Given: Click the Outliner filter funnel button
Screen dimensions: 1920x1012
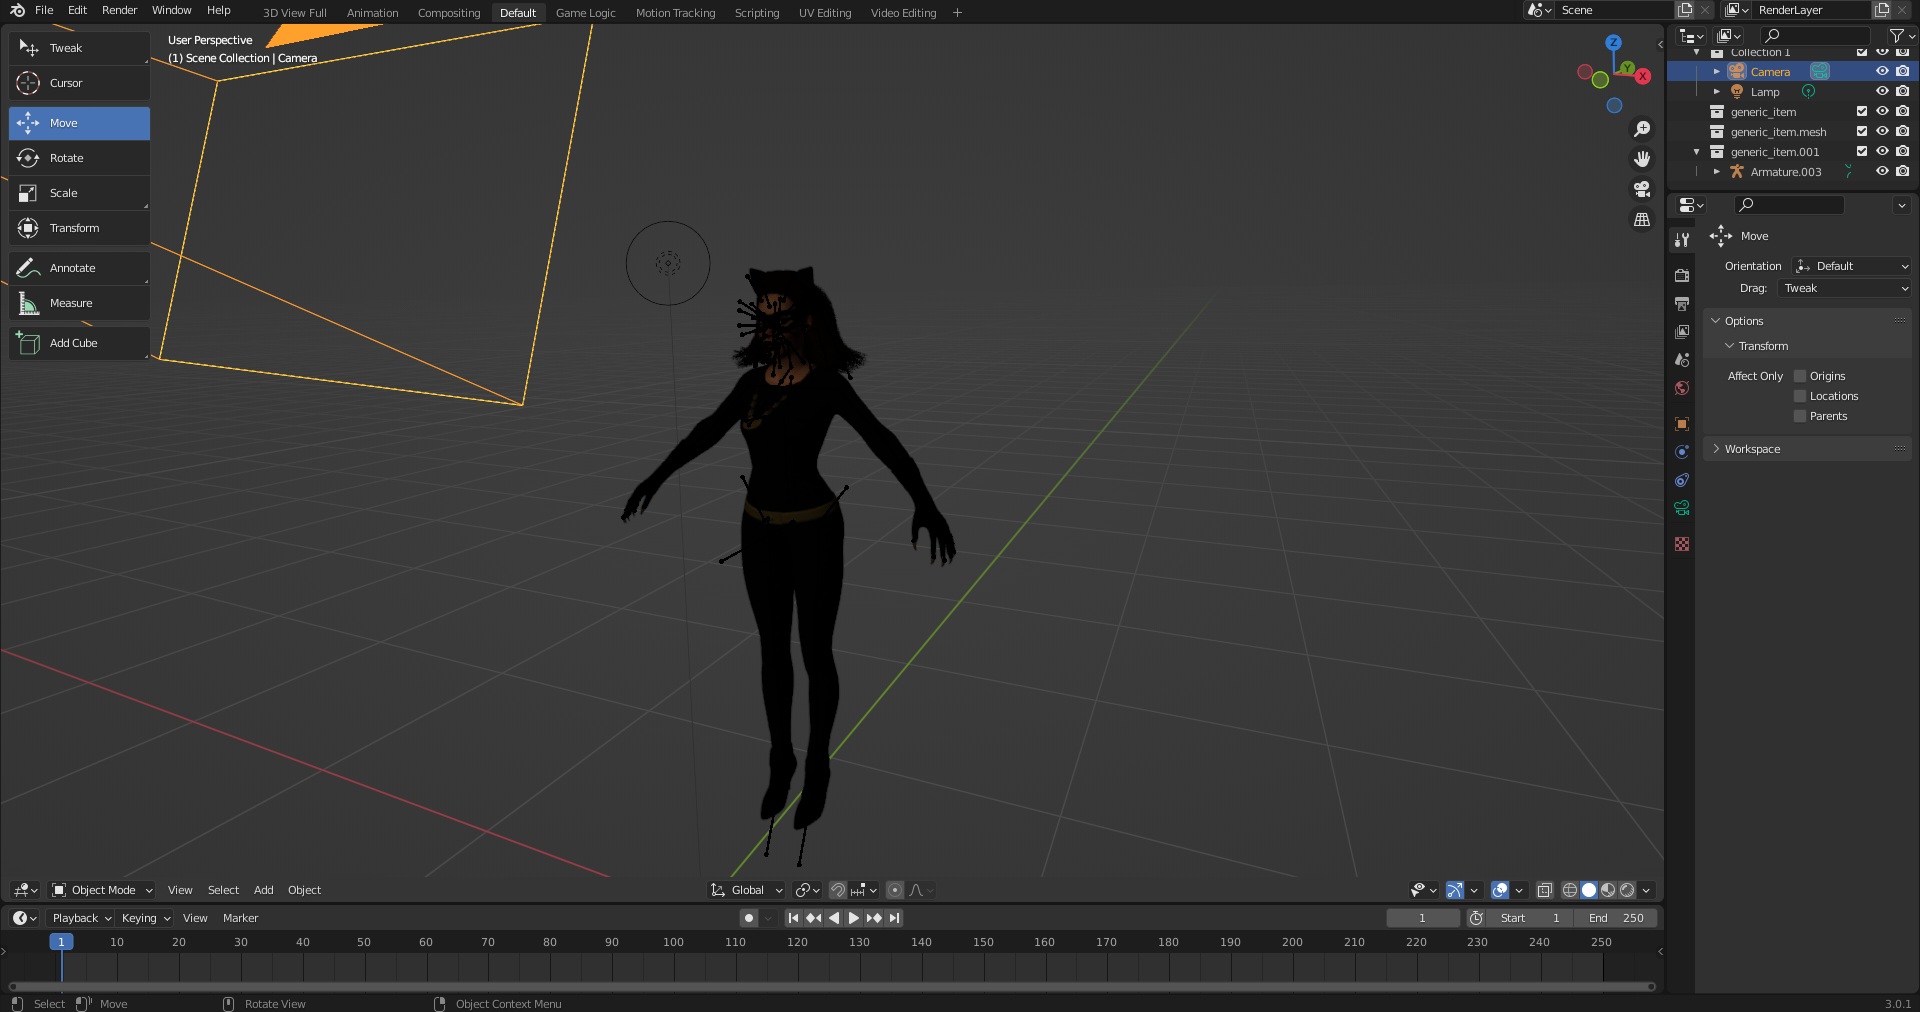Looking at the screenshot, I should coord(1897,36).
